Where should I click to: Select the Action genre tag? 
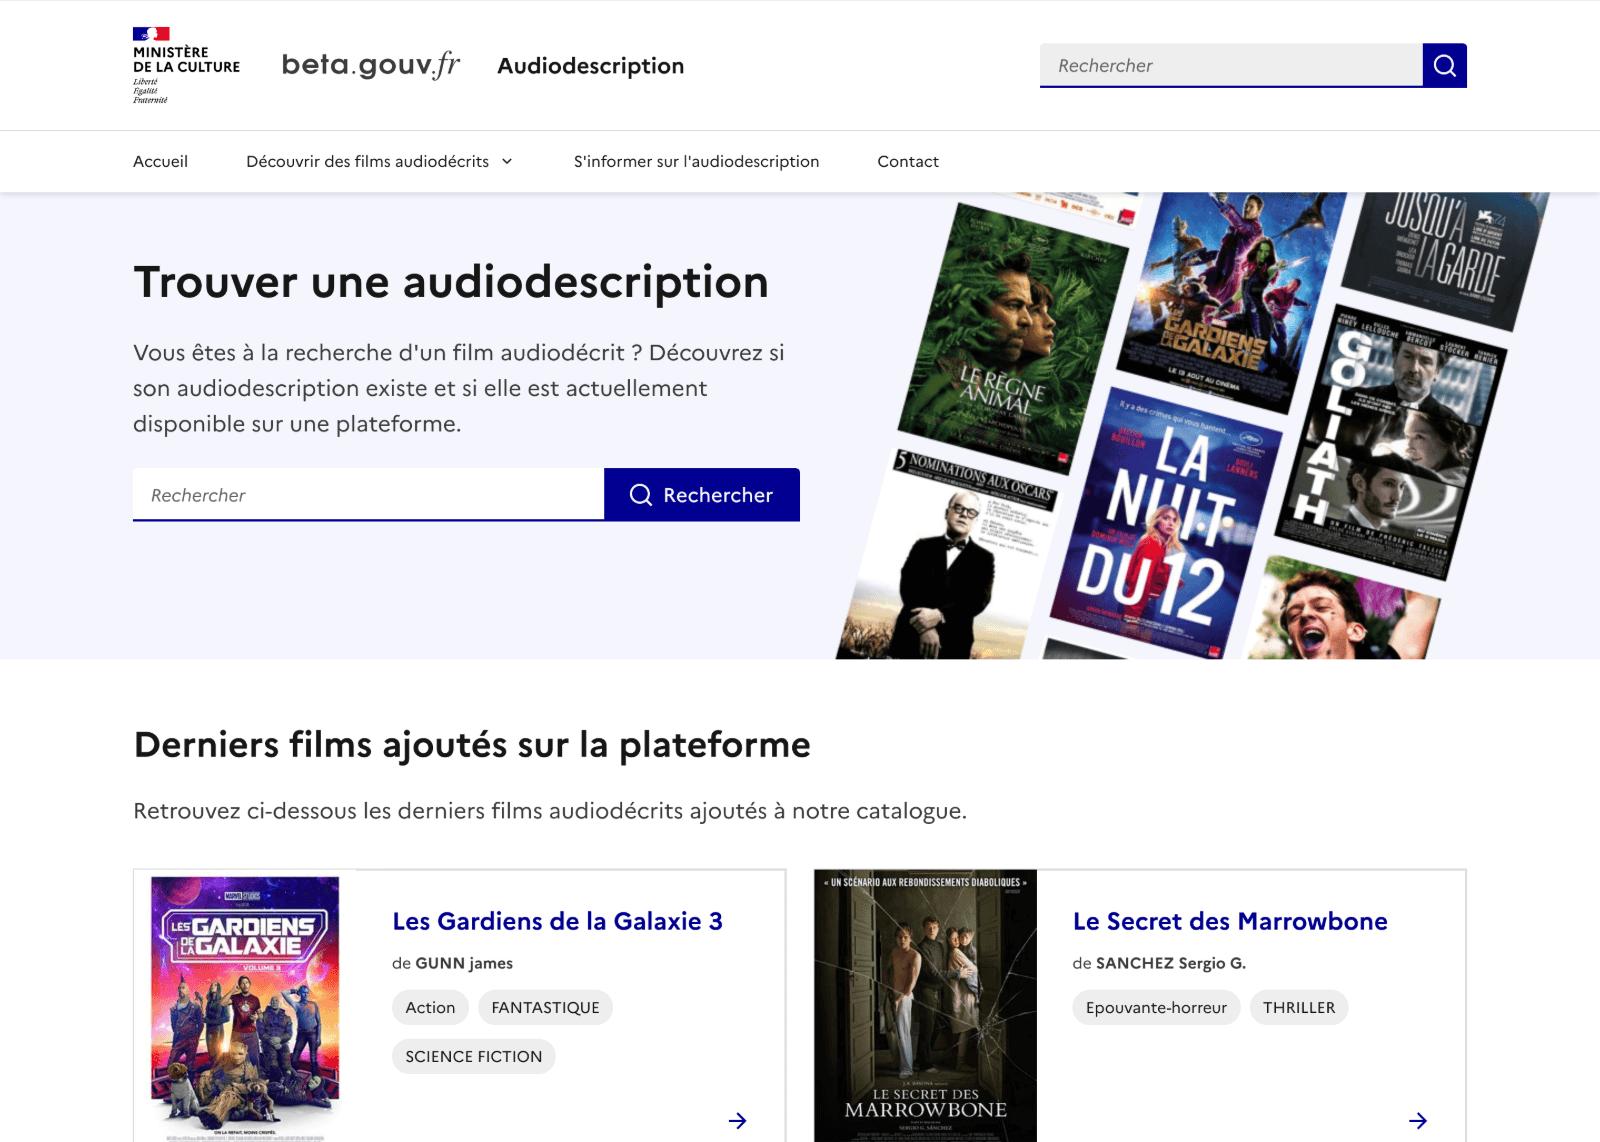click(430, 1008)
